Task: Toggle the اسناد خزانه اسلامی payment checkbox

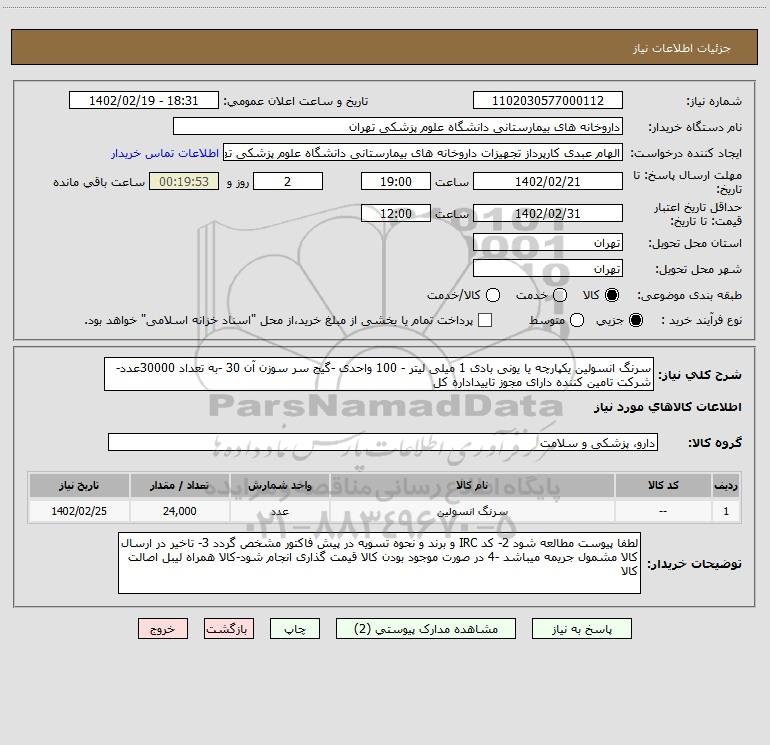Action: (x=485, y=320)
